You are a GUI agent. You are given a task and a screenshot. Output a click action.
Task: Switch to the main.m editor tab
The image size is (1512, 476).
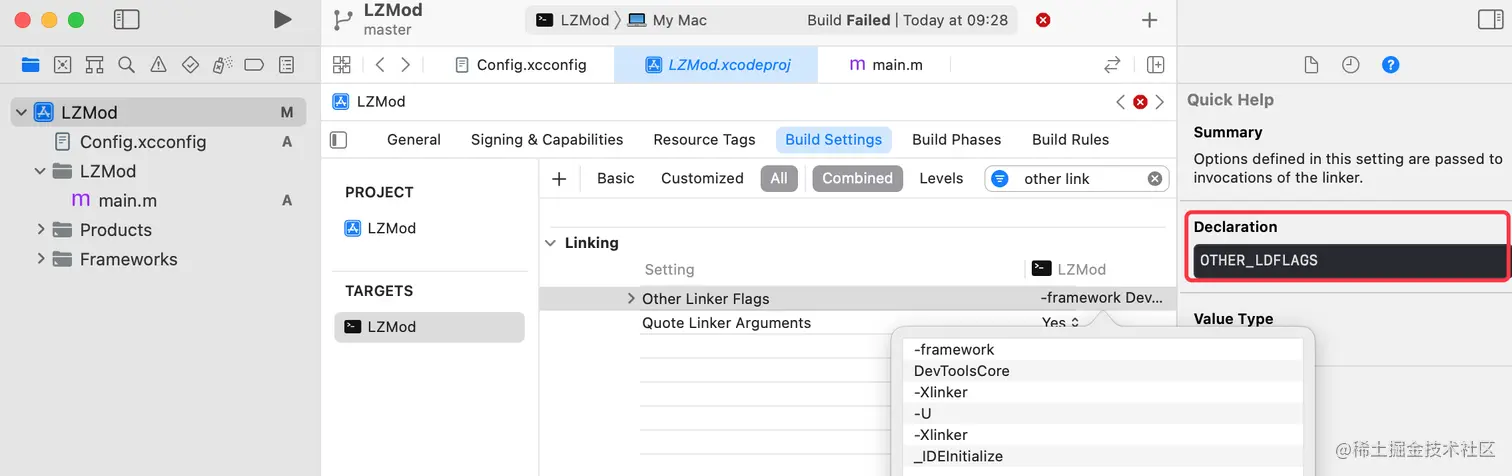point(886,65)
